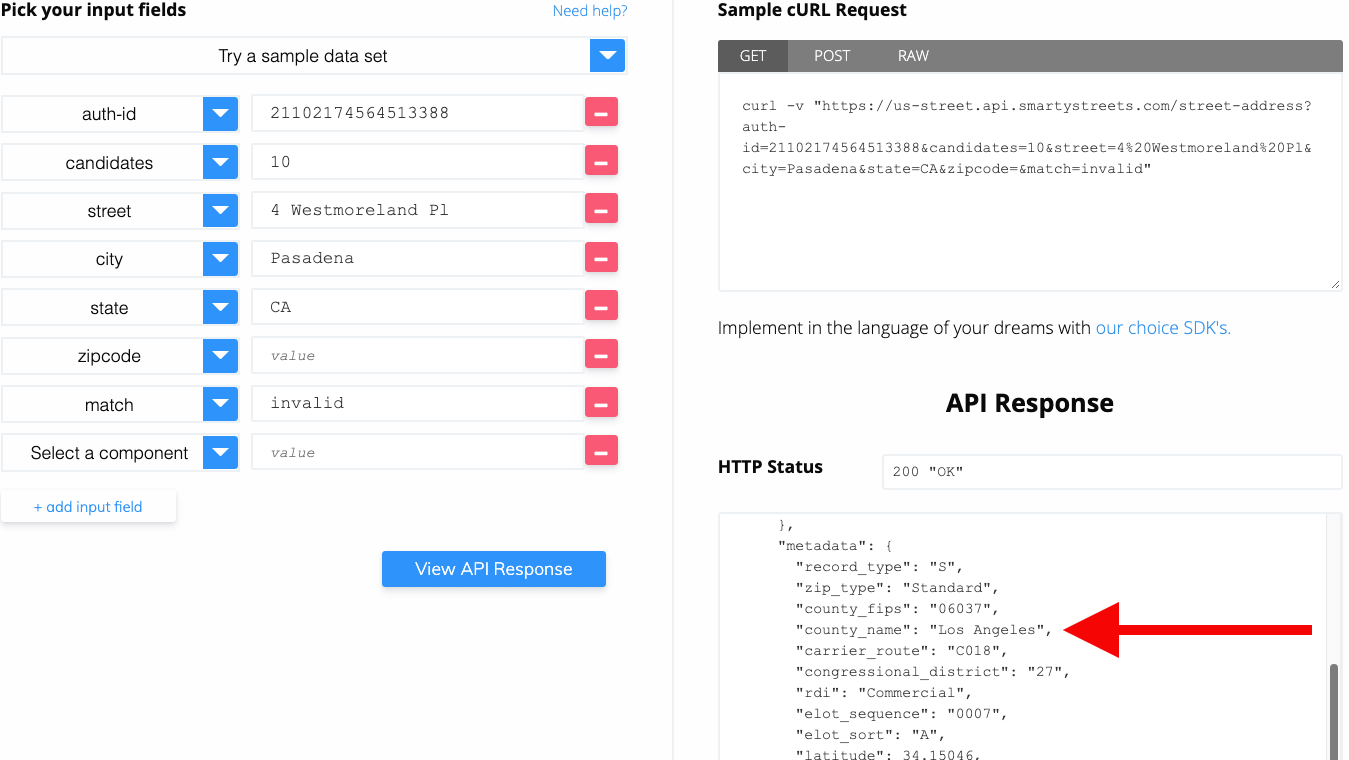Remove the city input field

pos(603,257)
